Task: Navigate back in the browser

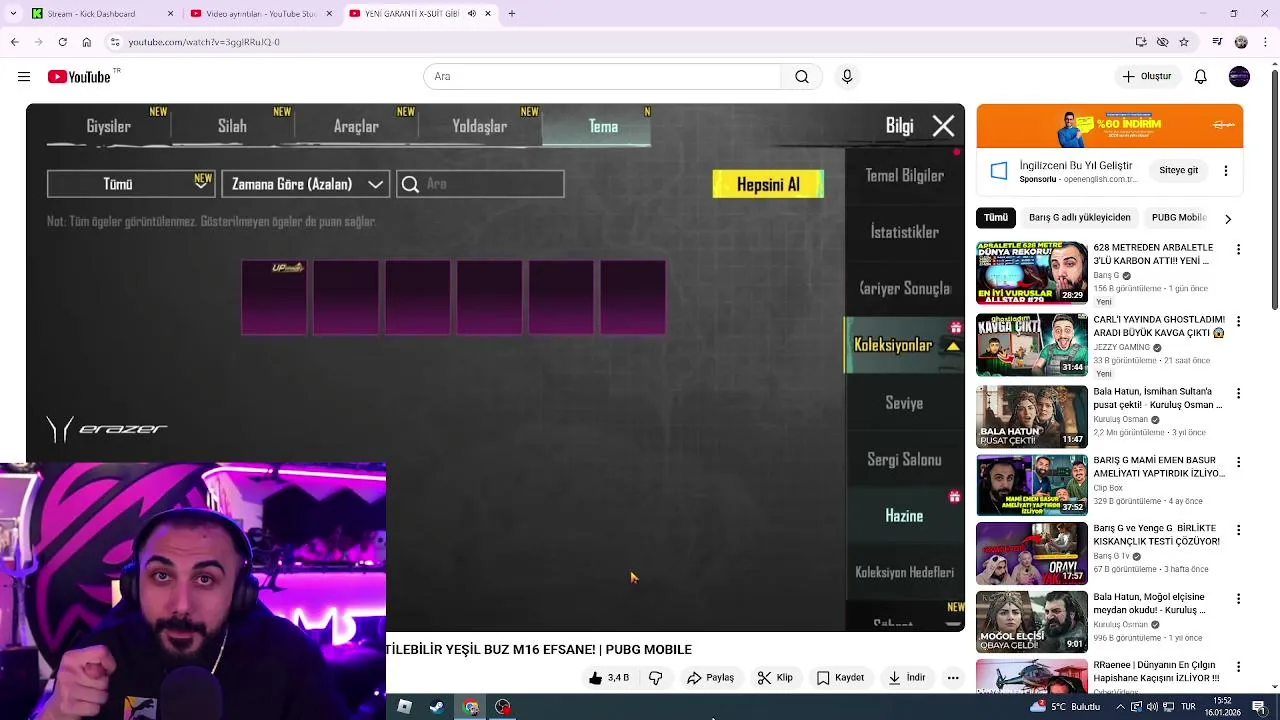Action: click(x=14, y=42)
